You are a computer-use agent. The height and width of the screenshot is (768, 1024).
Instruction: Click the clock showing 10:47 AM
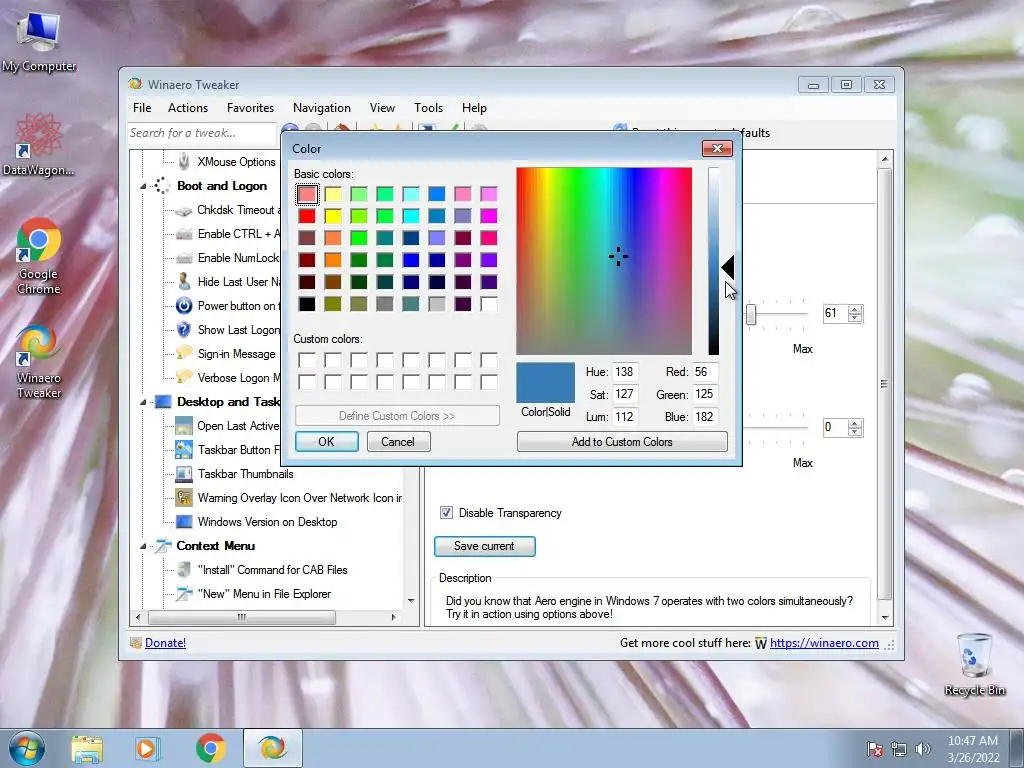point(972,741)
